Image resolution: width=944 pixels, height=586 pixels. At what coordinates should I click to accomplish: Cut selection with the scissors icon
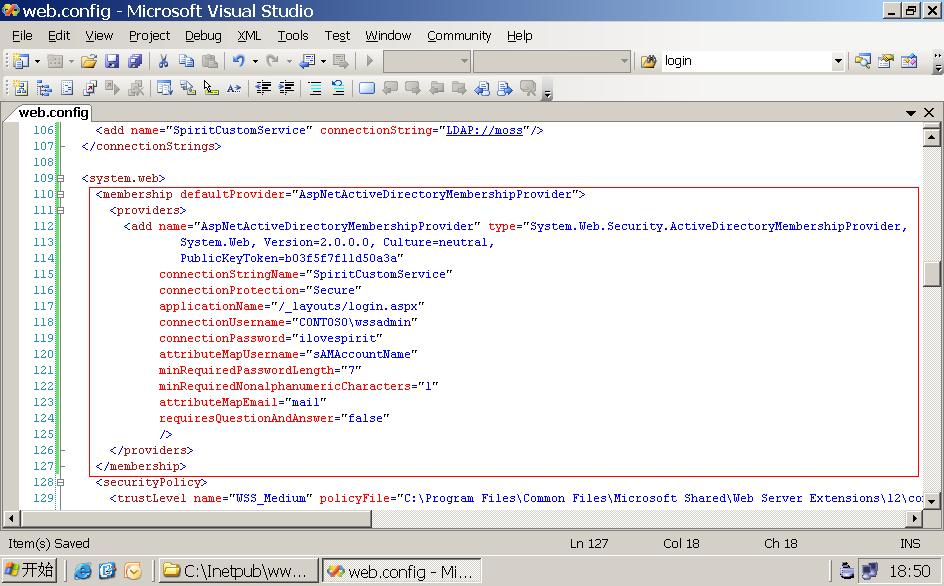(x=163, y=61)
